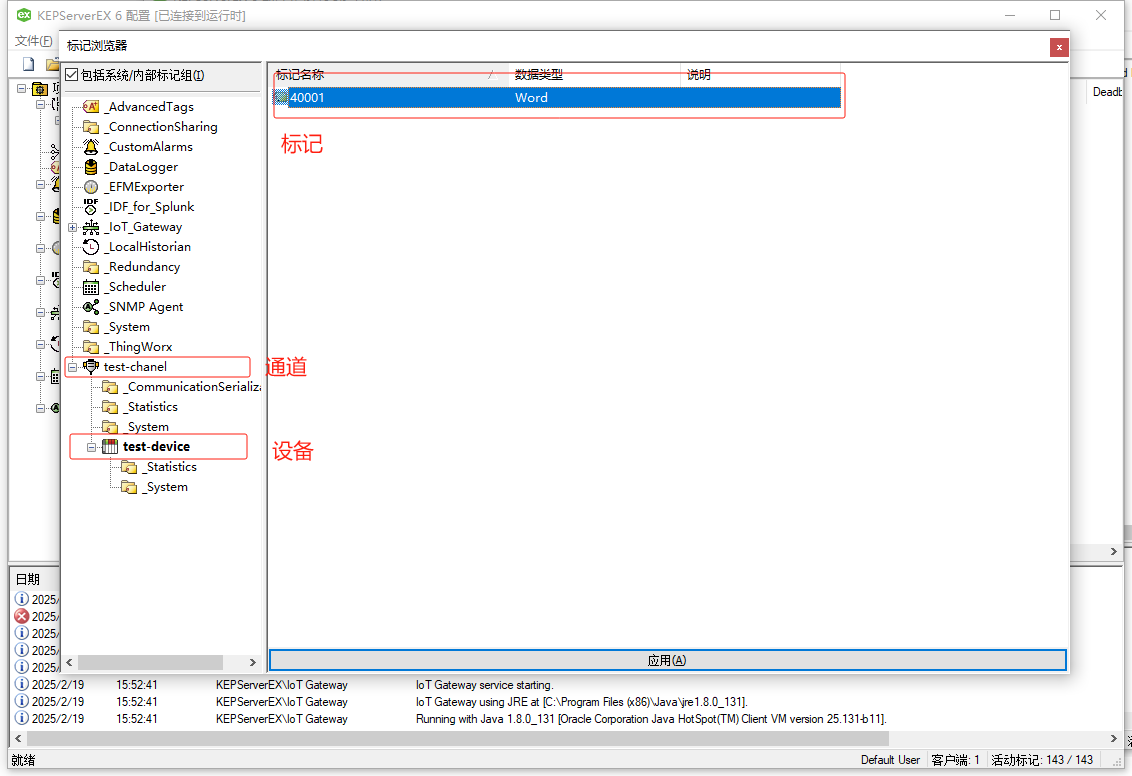
Task: Select the _ConnectionSharing folder icon
Action: click(x=91, y=127)
